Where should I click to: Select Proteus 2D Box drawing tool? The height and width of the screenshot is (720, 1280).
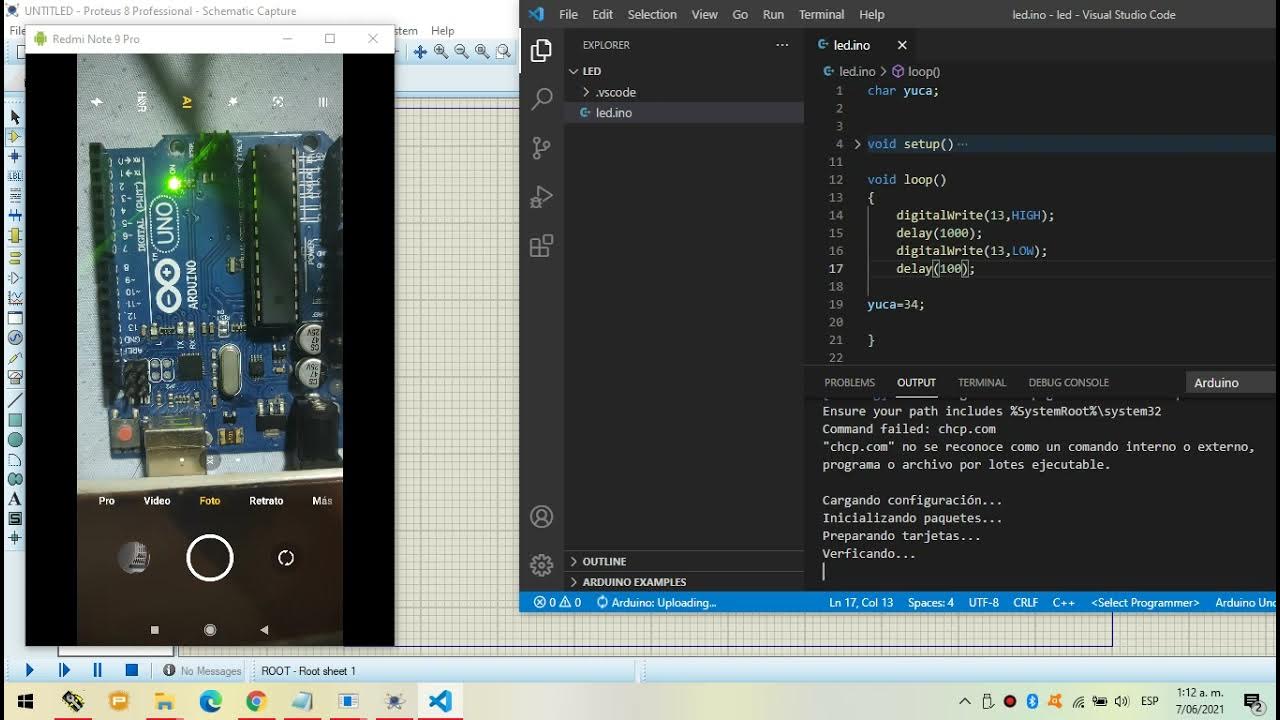[x=15, y=420]
